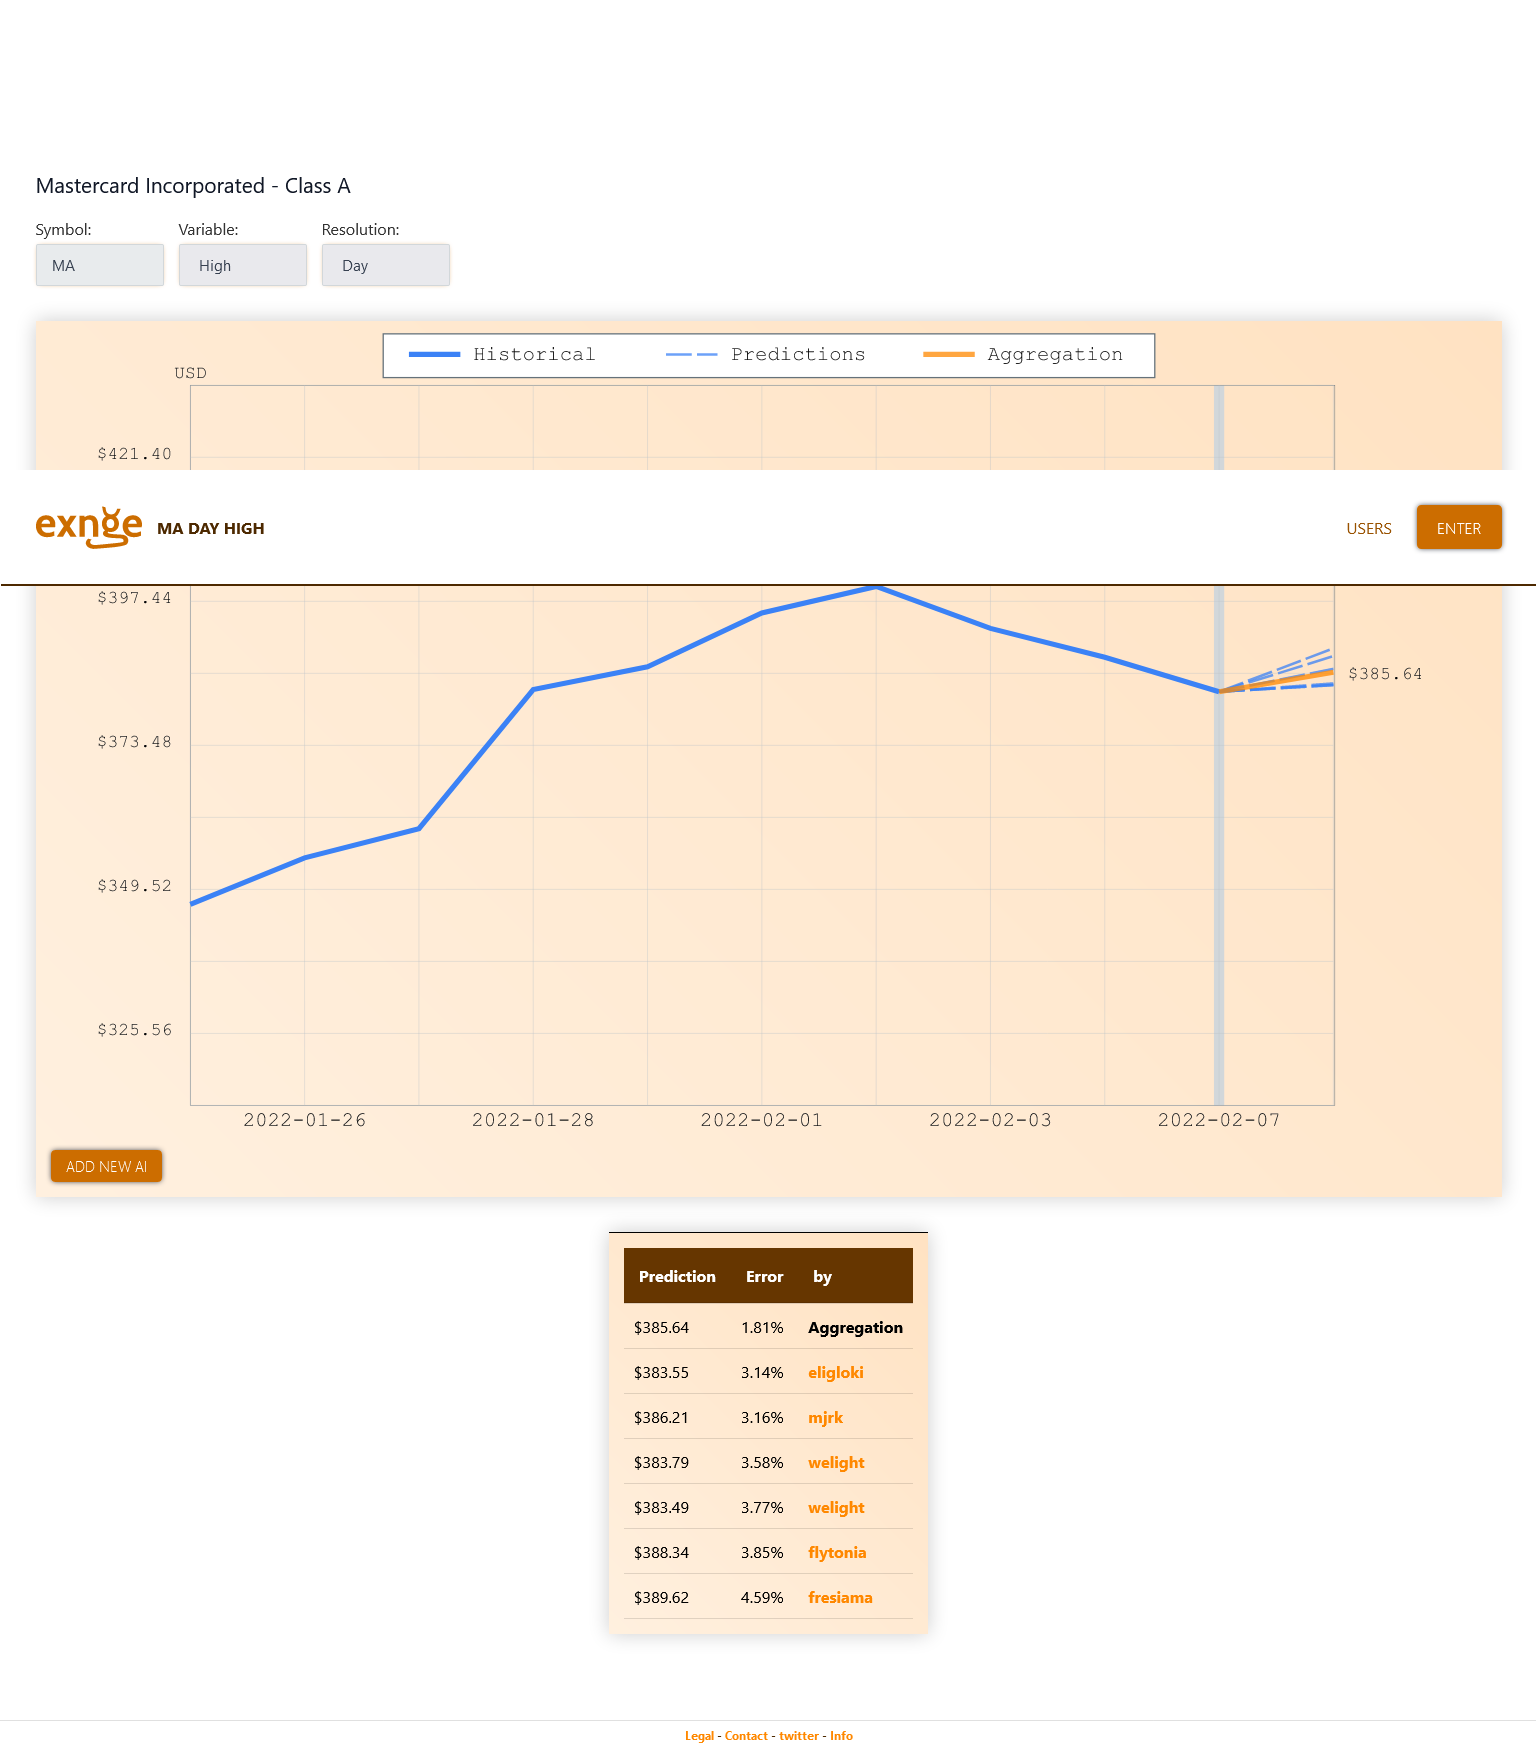
Task: Click the $386.21 prediction cell
Action: (661, 1417)
